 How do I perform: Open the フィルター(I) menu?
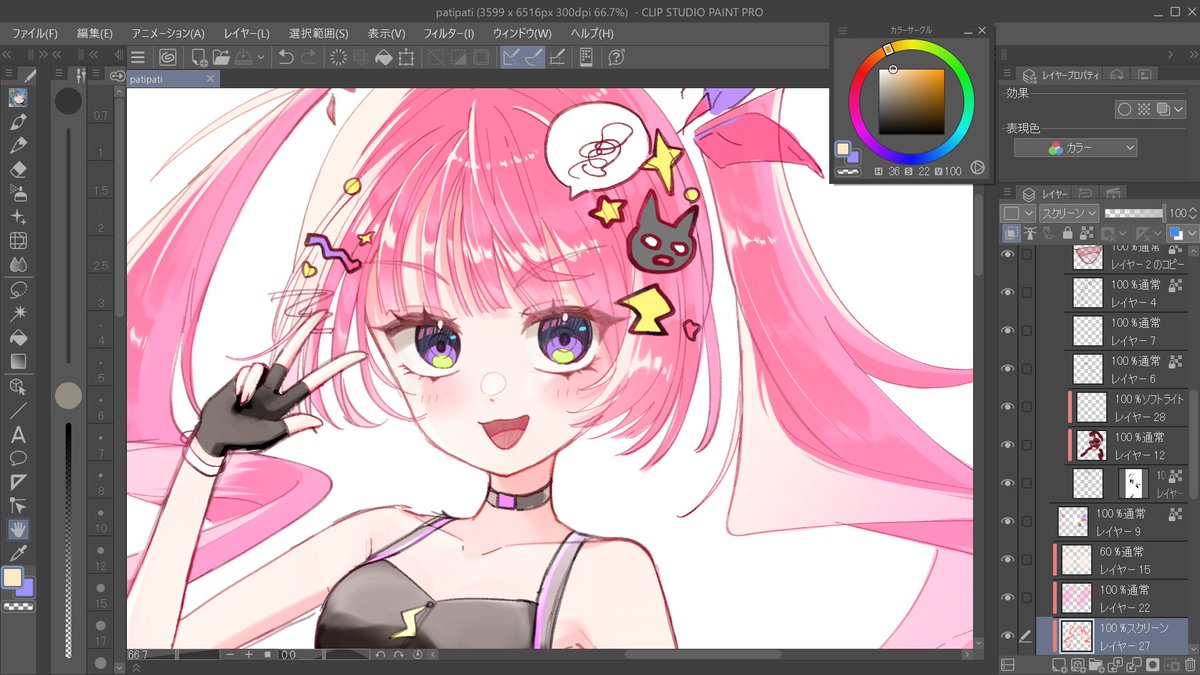448,33
